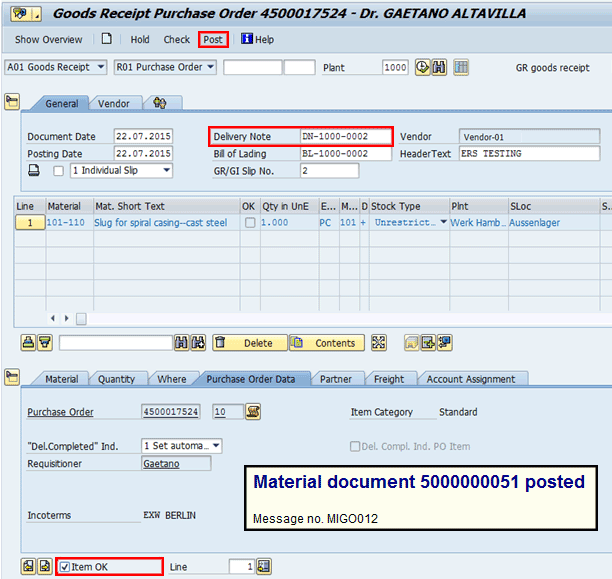Click the Delete button in item toolbar
The height and width of the screenshot is (579, 612).
click(249, 343)
